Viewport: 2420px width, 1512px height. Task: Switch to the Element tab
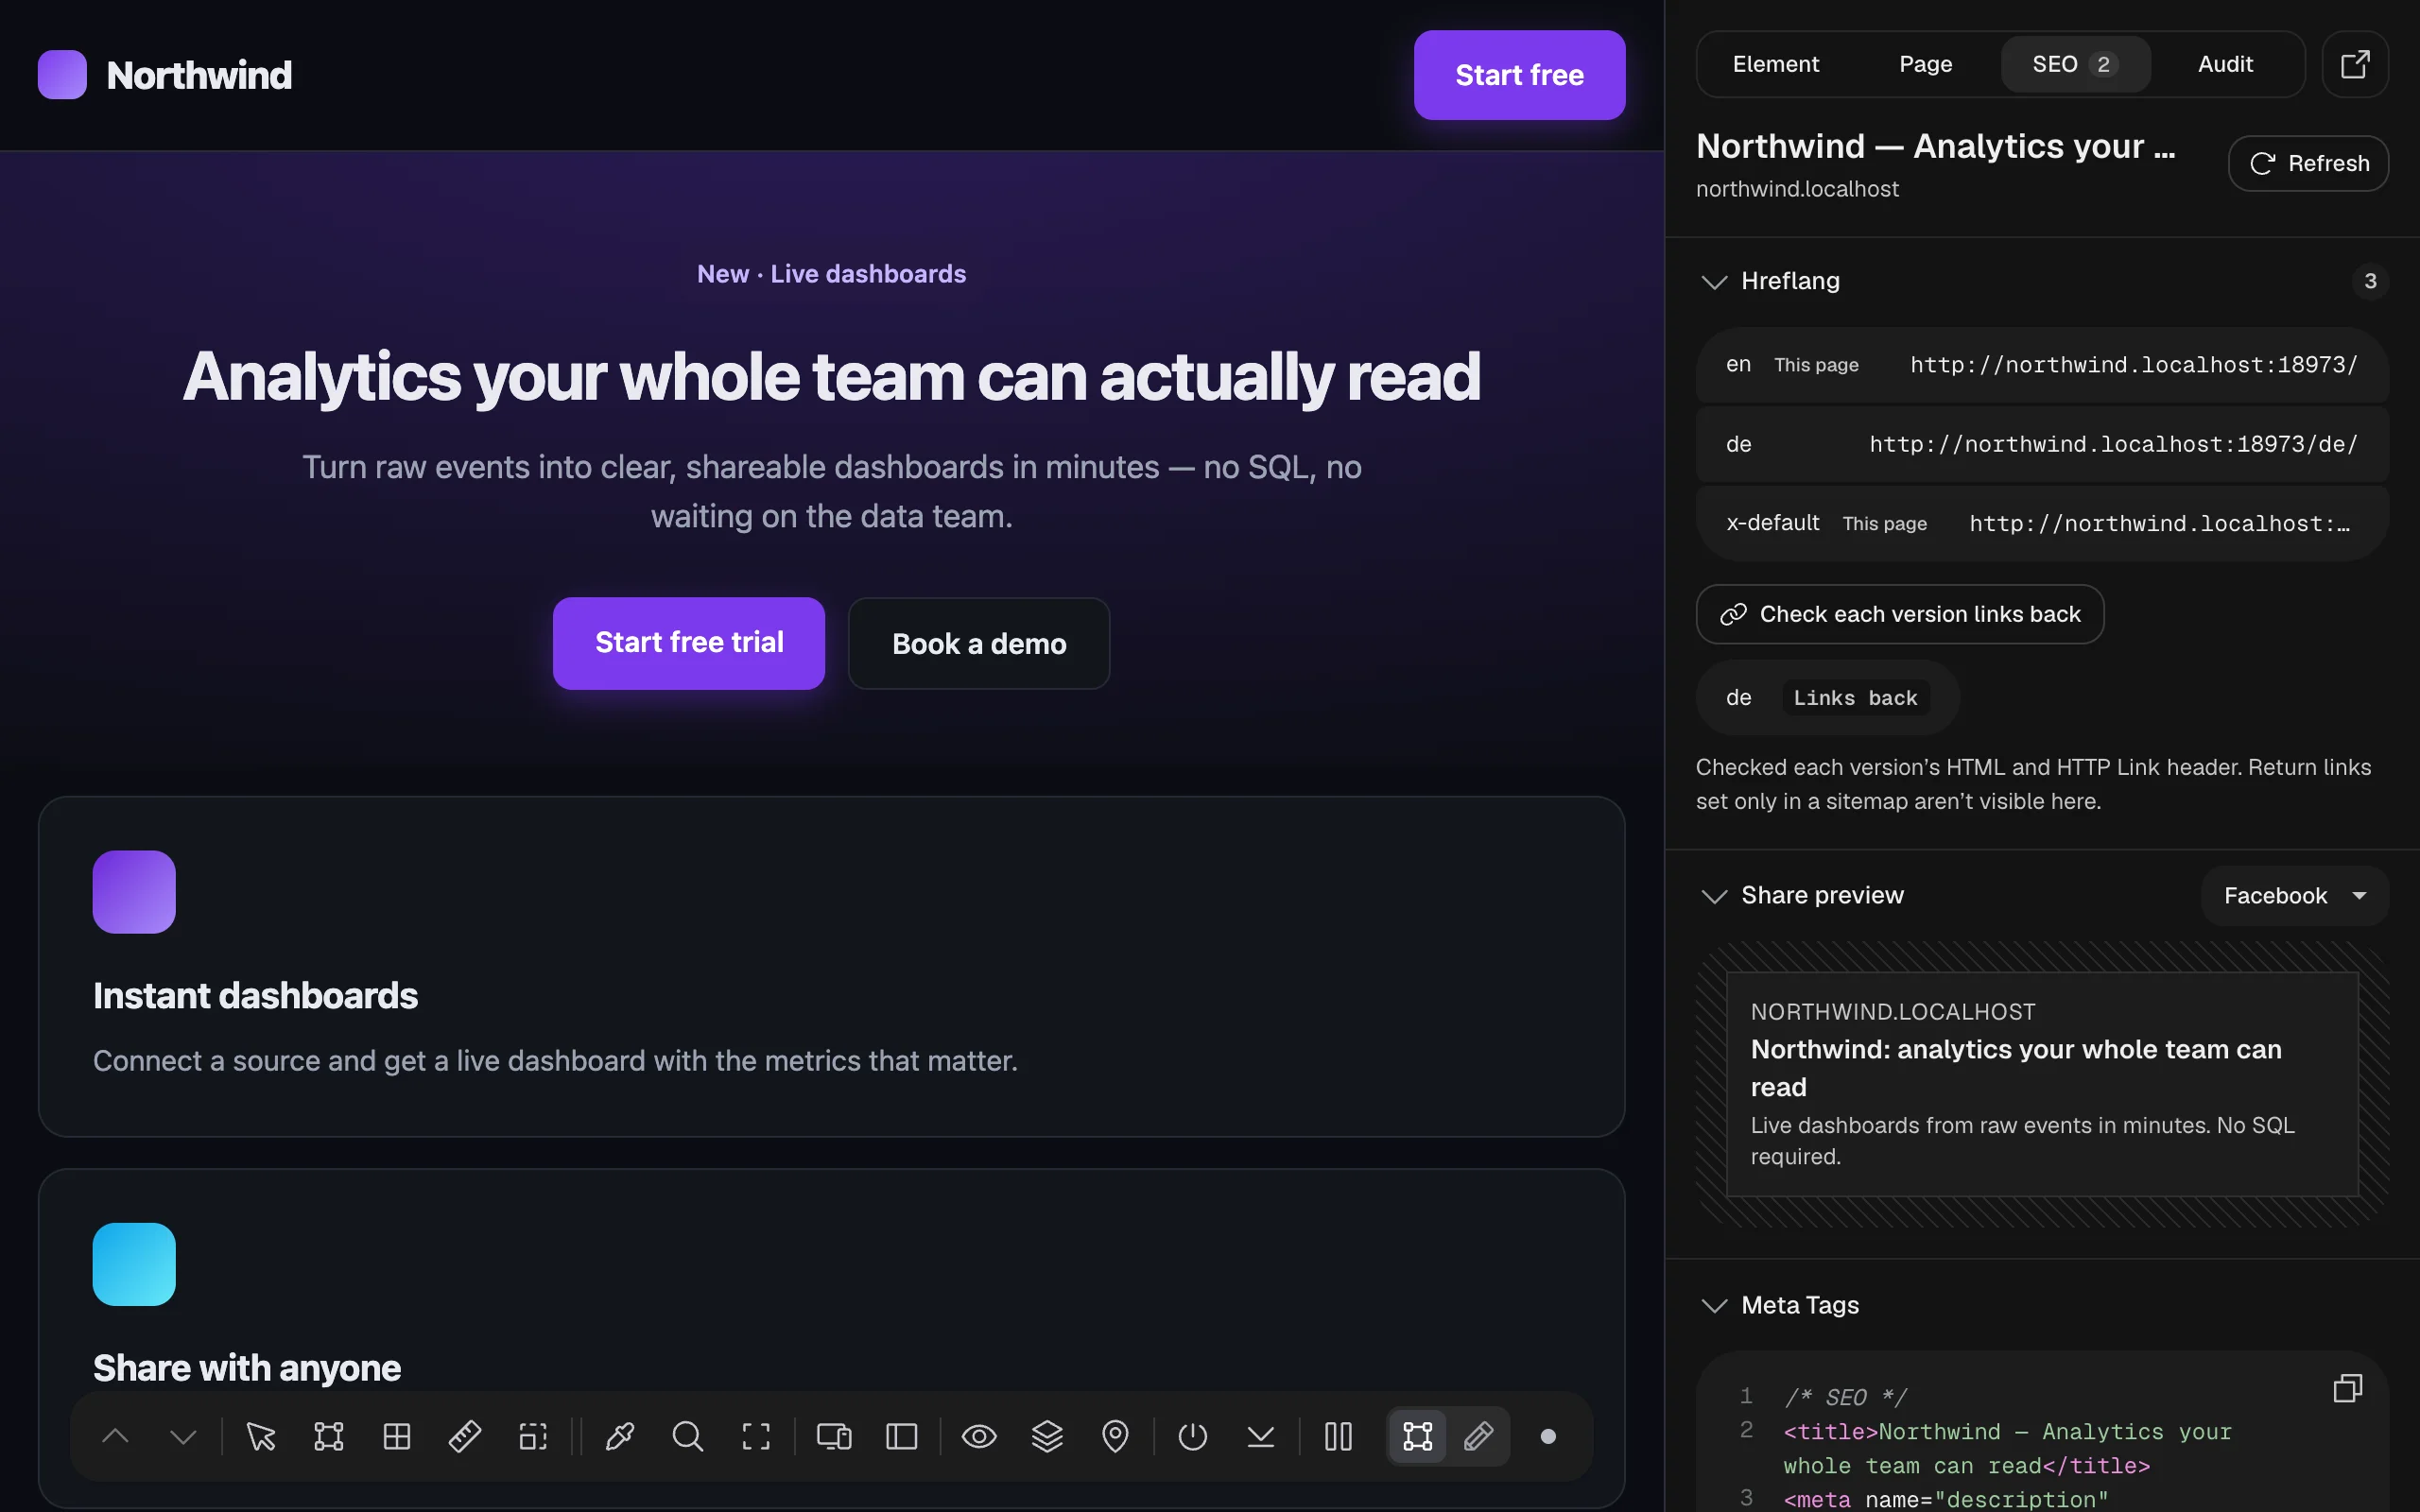(1776, 64)
